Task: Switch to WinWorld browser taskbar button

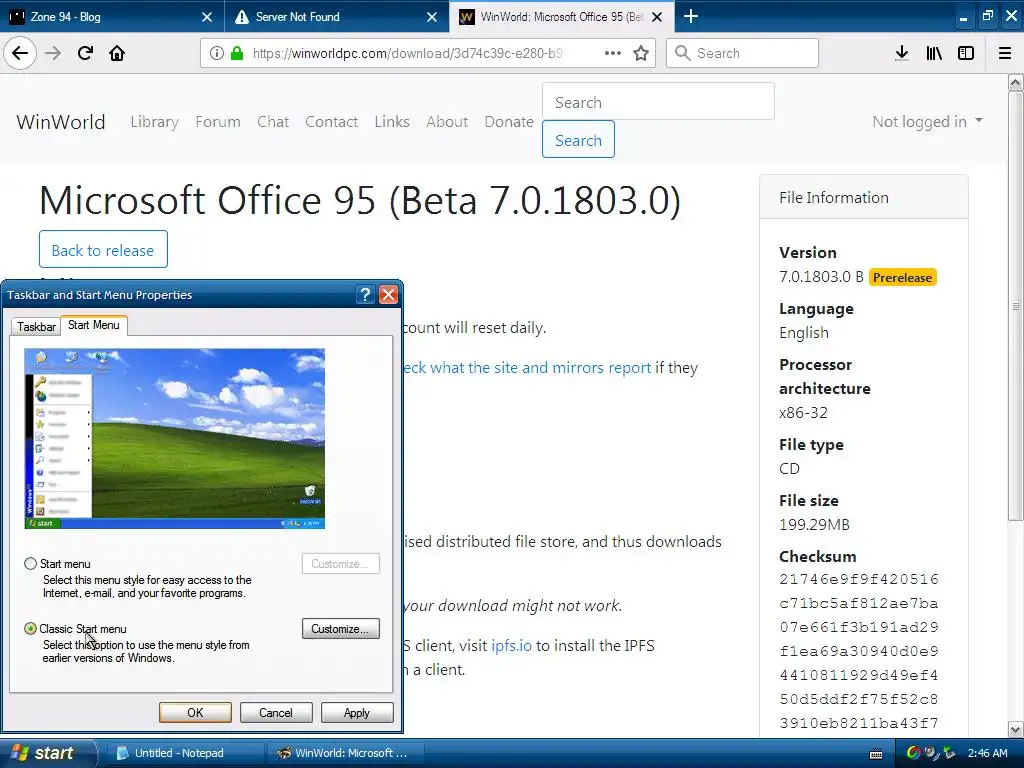Action: tap(345, 753)
